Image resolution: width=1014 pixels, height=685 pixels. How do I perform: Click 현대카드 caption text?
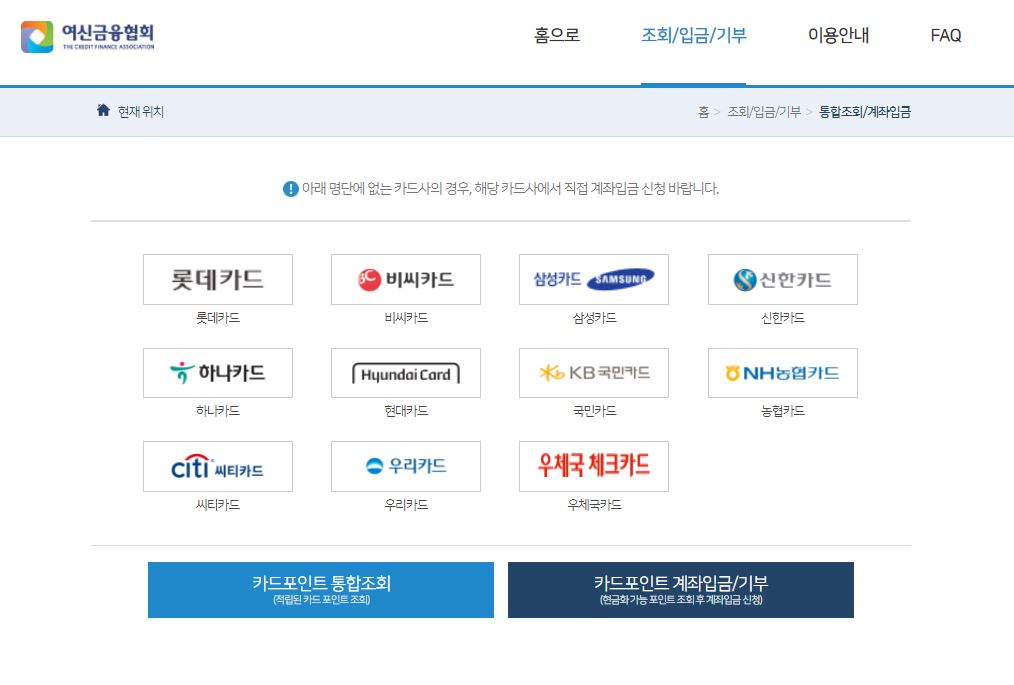click(406, 411)
